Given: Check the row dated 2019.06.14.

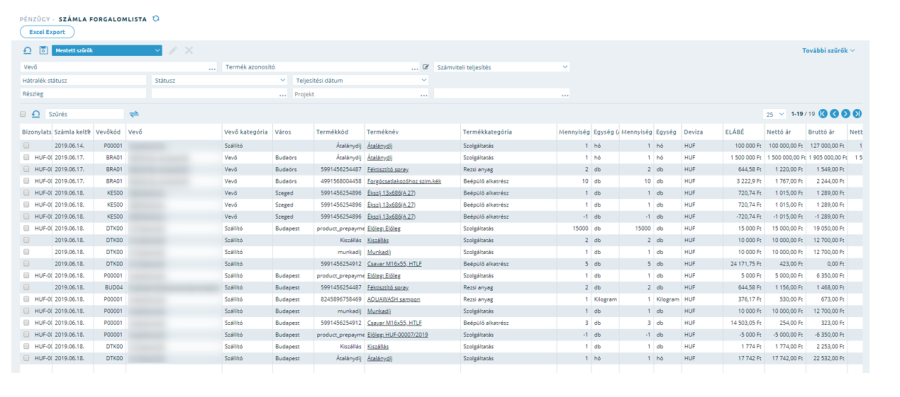Looking at the screenshot, I should (26, 146).
